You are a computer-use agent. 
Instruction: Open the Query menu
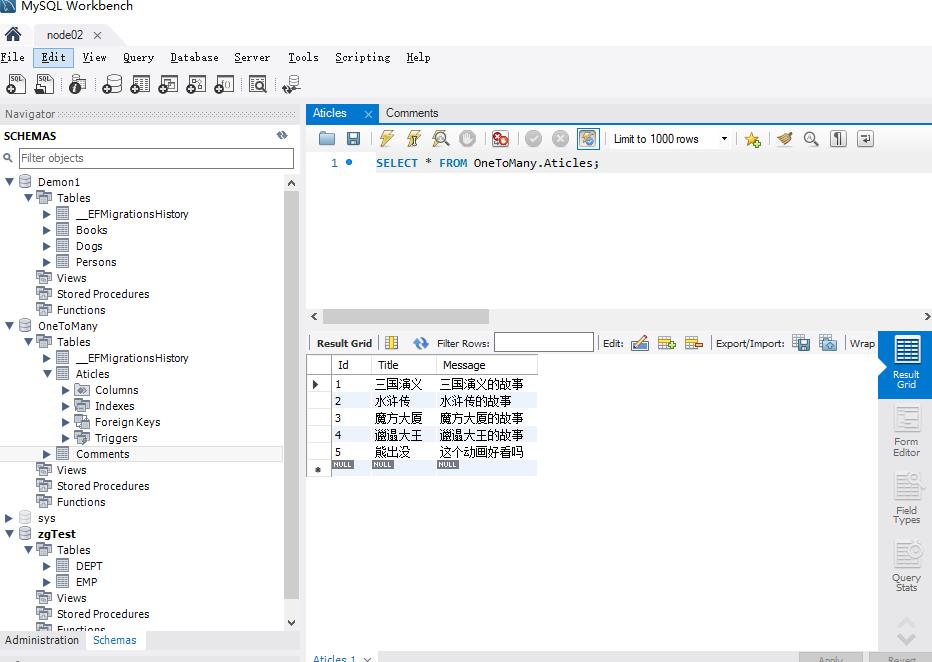[138, 57]
